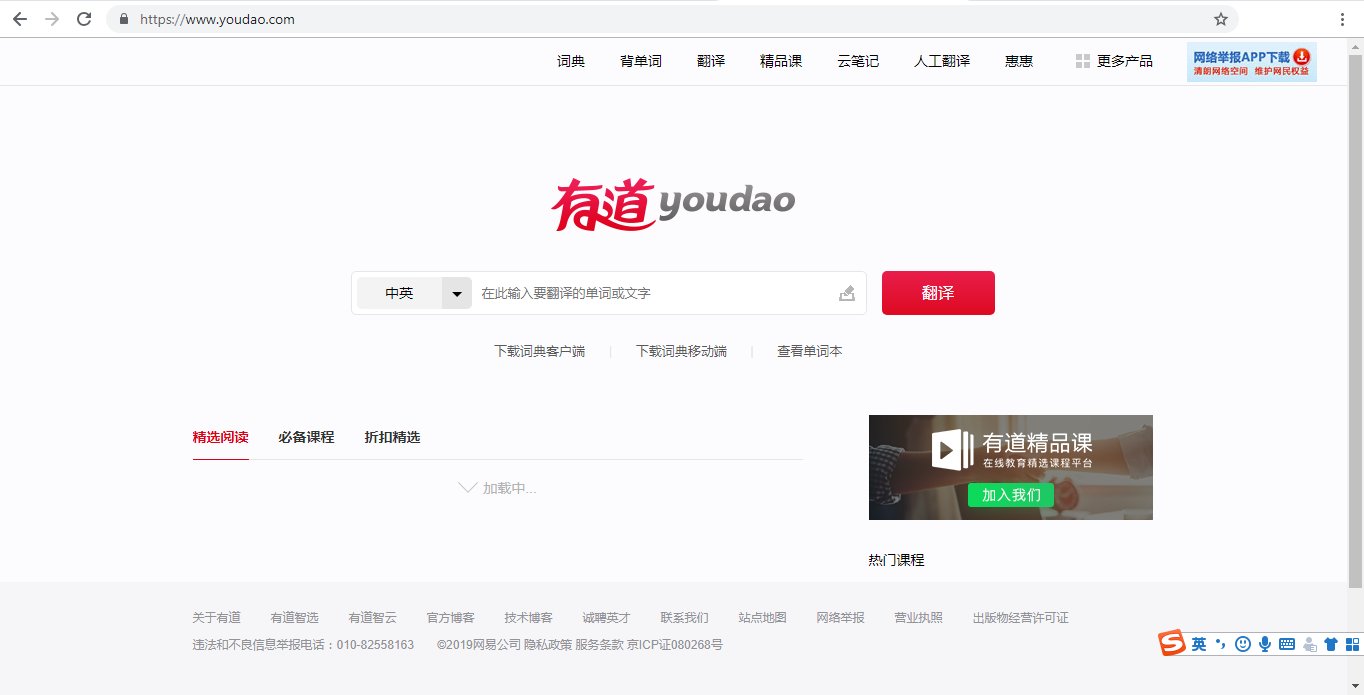The height and width of the screenshot is (695, 1364).
Task: Expand 更多产品 to see more products
Action: pyautogui.click(x=1122, y=60)
